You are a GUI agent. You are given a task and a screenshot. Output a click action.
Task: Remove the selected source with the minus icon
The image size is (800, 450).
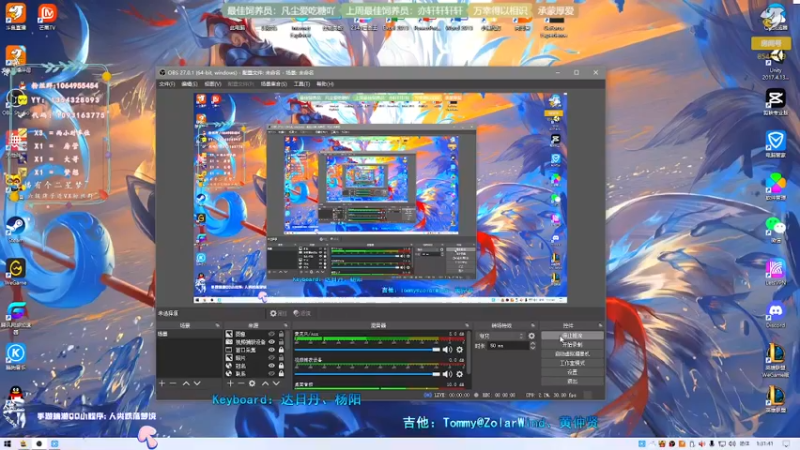pos(241,383)
